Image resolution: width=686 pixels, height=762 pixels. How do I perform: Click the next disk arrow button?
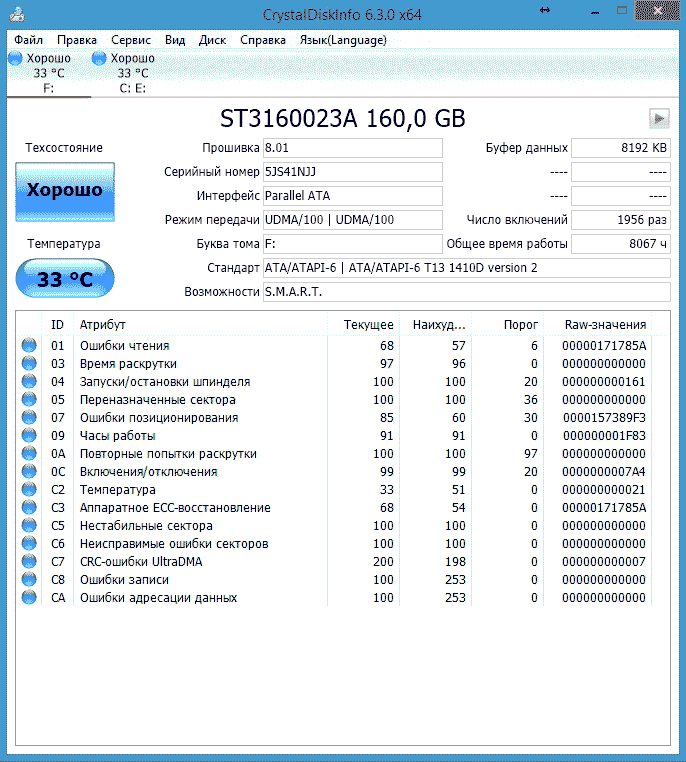tap(659, 119)
